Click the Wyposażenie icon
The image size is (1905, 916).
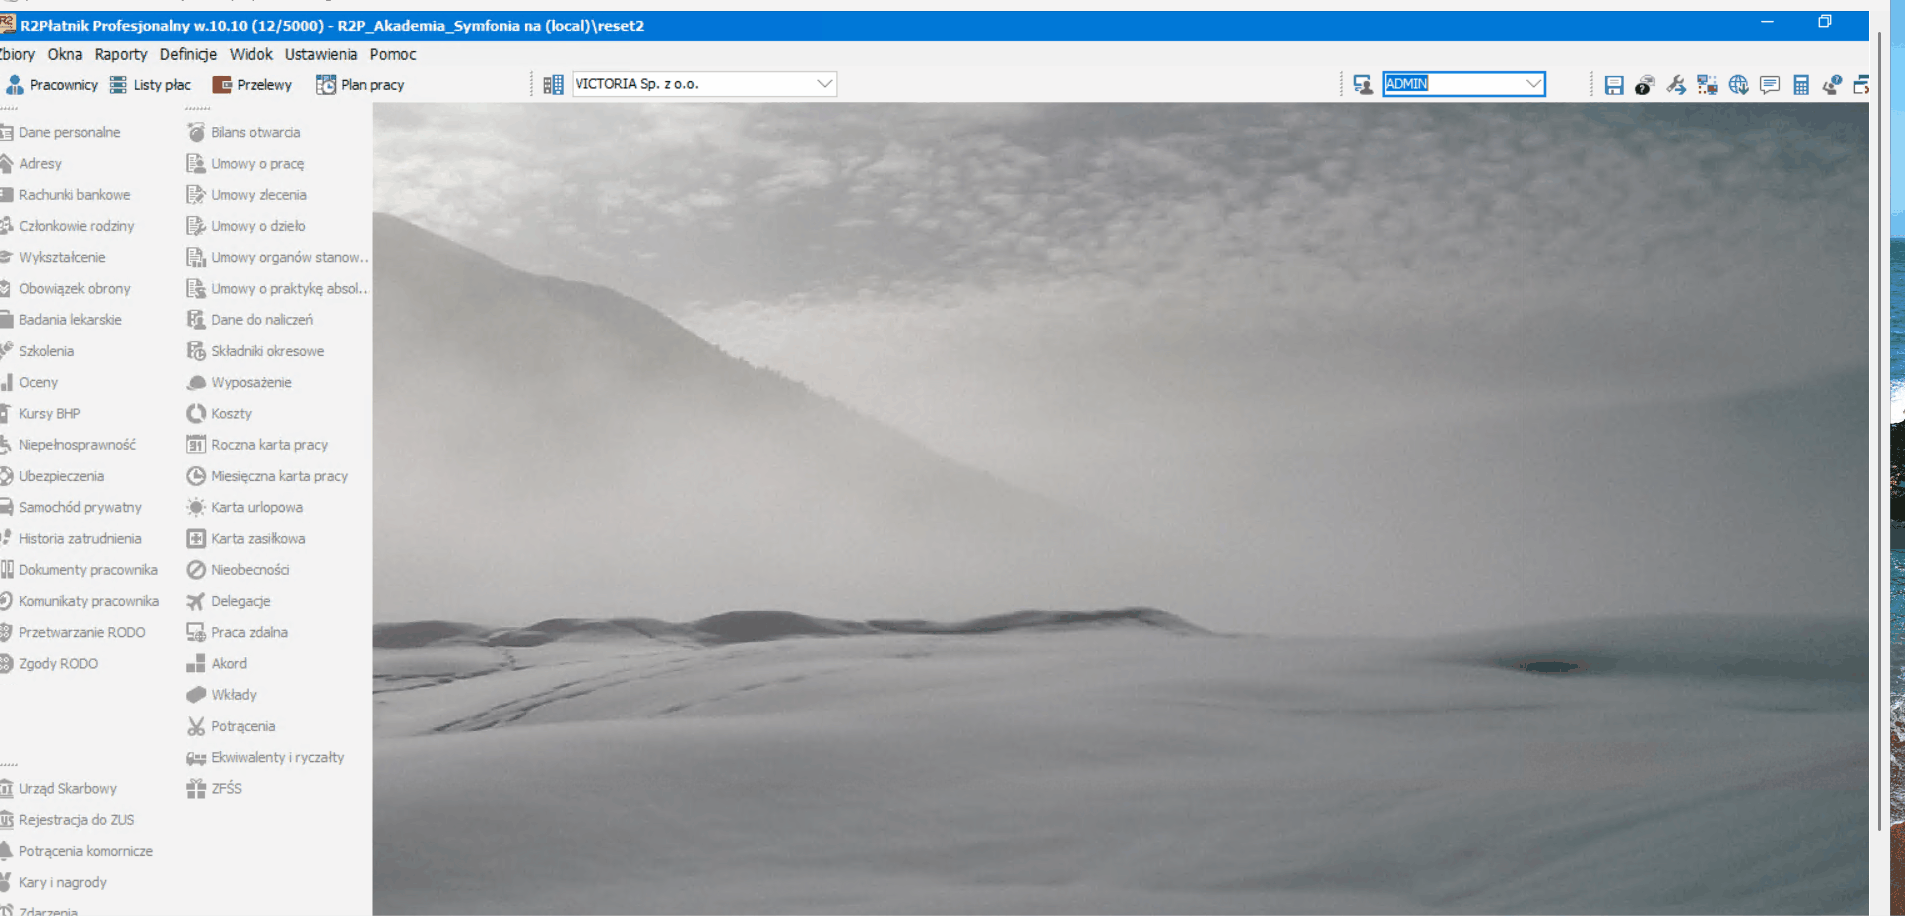(x=196, y=382)
